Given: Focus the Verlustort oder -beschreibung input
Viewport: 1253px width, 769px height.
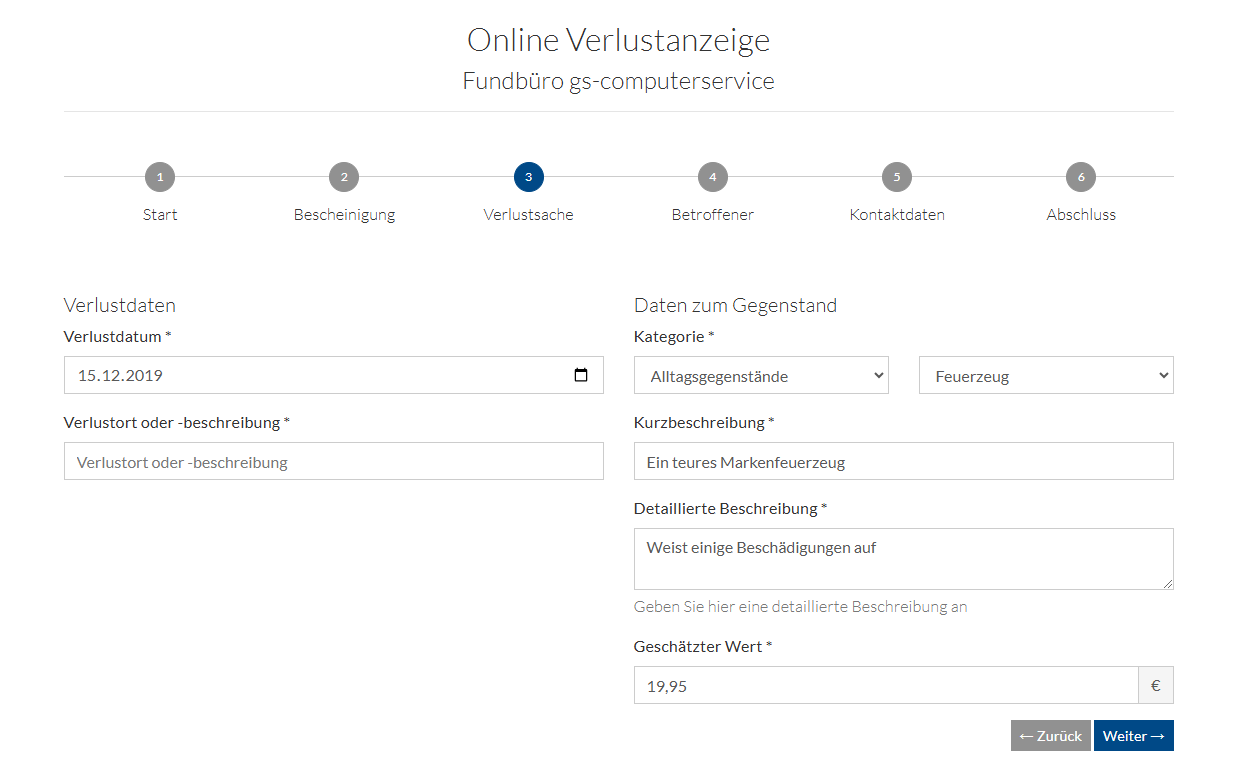Looking at the screenshot, I should pos(333,462).
